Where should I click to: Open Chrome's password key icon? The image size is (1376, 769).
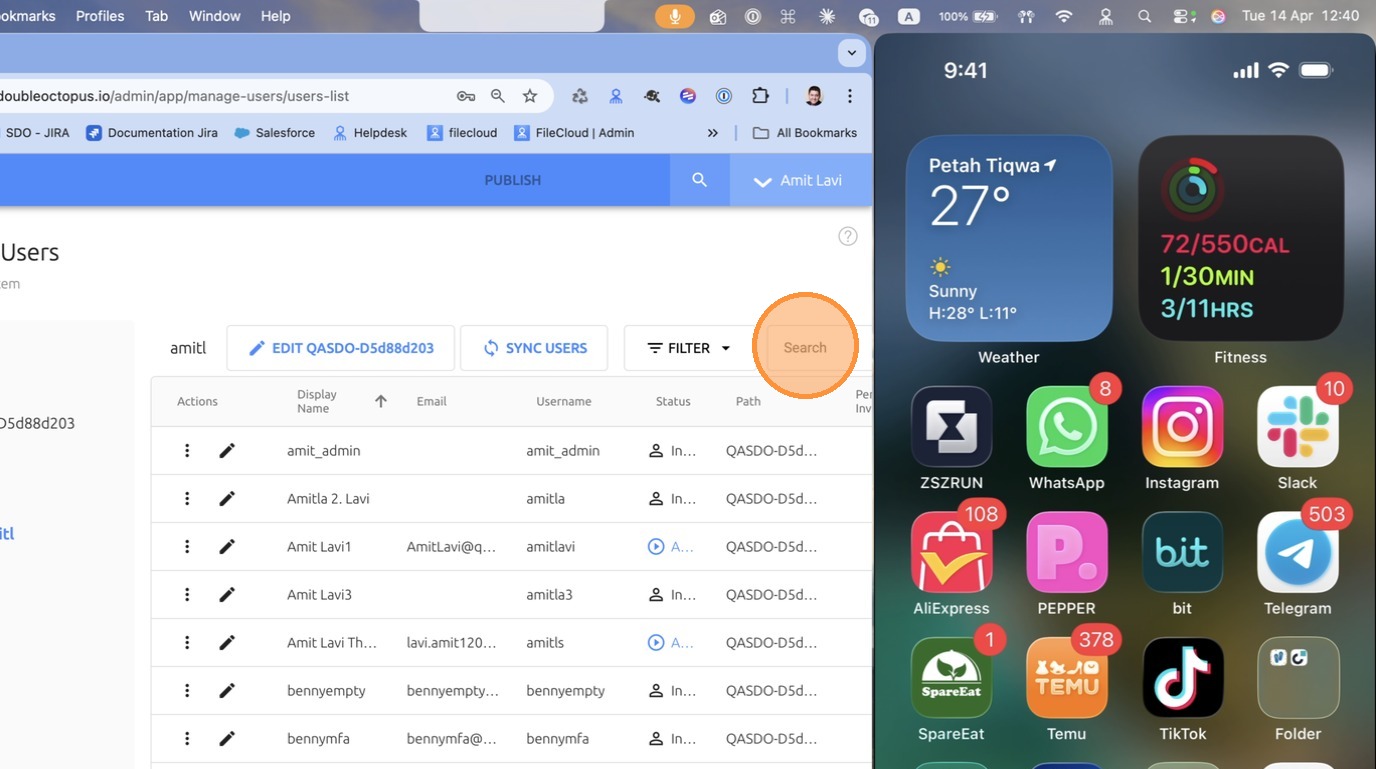pyautogui.click(x=466, y=96)
